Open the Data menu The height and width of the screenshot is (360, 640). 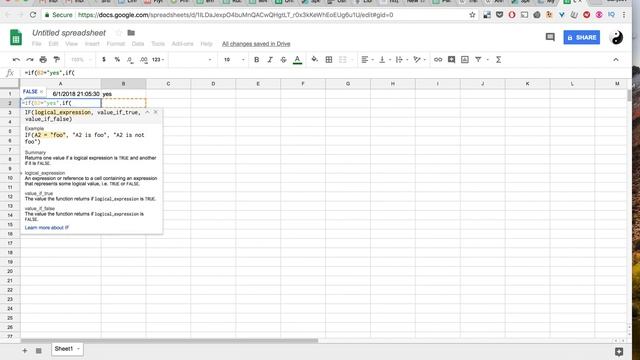[x=138, y=44]
